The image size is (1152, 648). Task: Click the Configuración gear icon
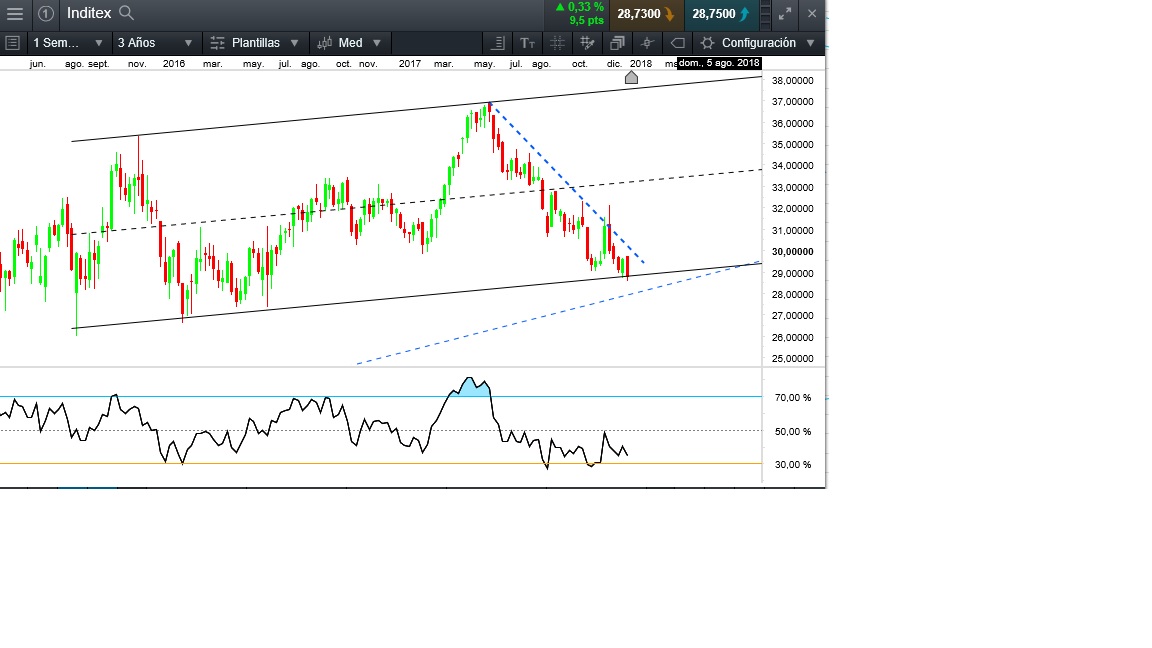(x=707, y=43)
